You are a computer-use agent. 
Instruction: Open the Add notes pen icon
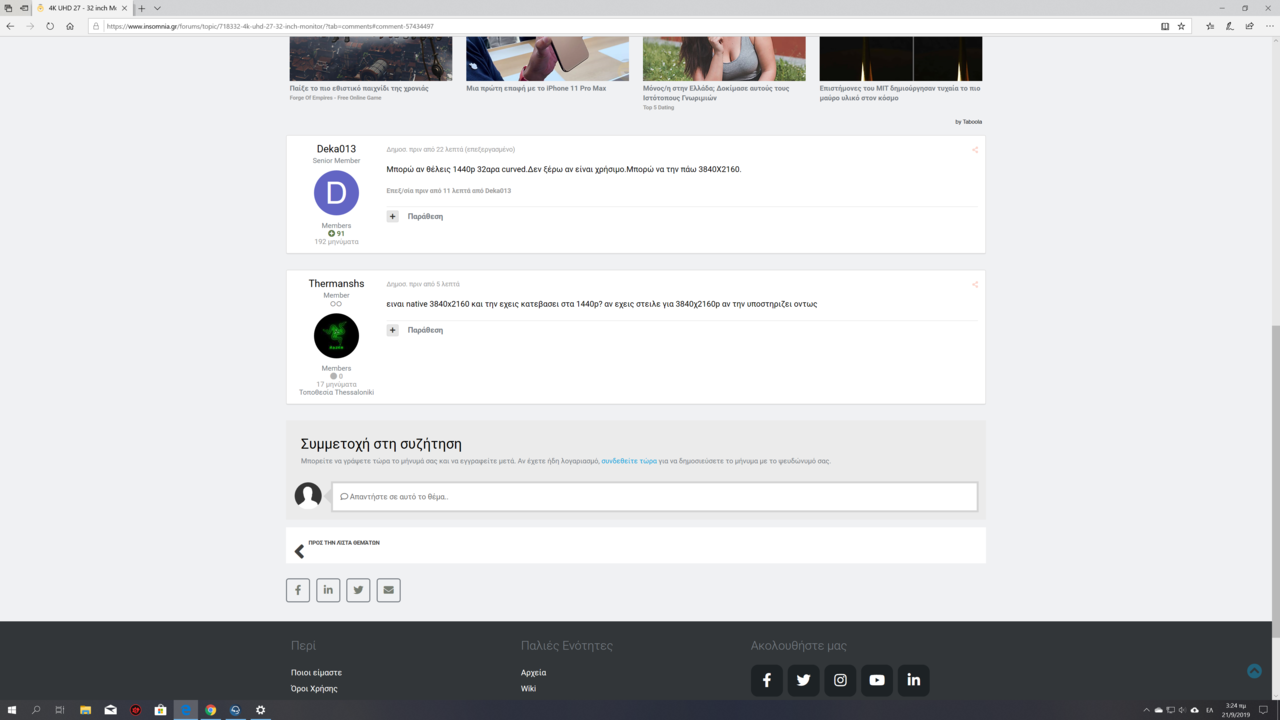tap(1230, 26)
